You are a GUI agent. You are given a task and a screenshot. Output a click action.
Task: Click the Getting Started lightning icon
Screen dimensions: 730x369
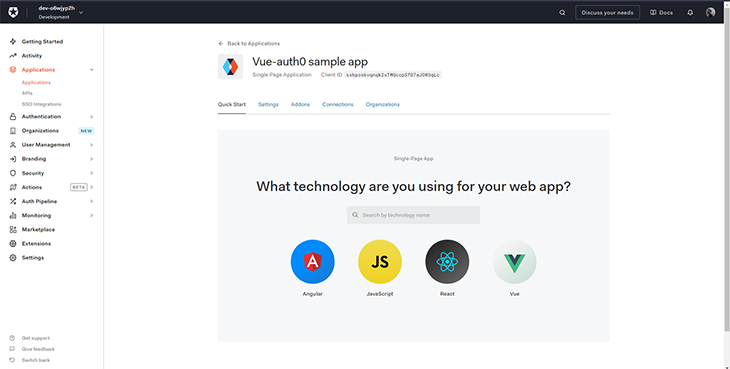pyautogui.click(x=13, y=41)
